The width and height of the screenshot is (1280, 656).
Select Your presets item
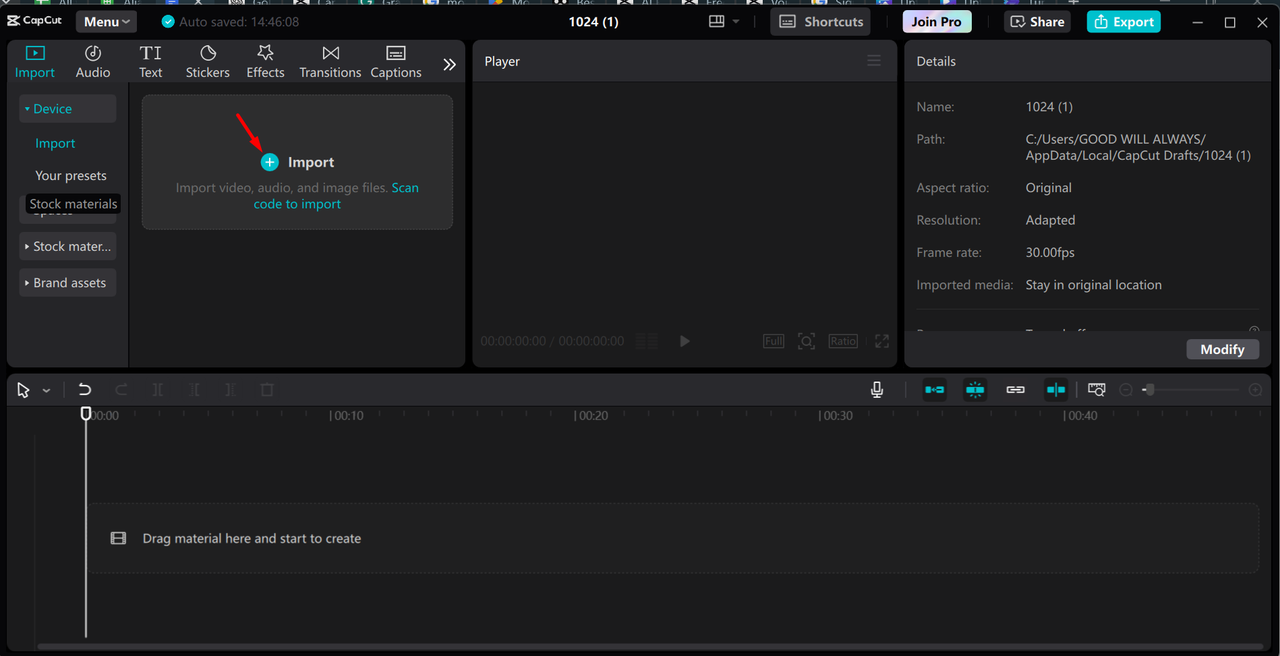[71, 175]
